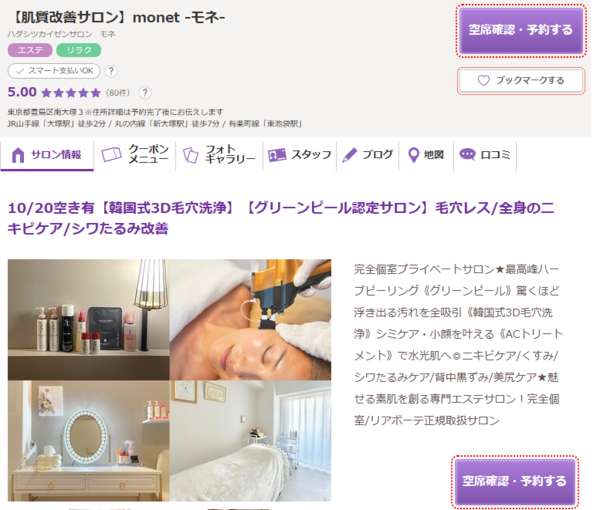Click the staff ID card icon
This screenshot has width=600, height=510.
click(277, 155)
